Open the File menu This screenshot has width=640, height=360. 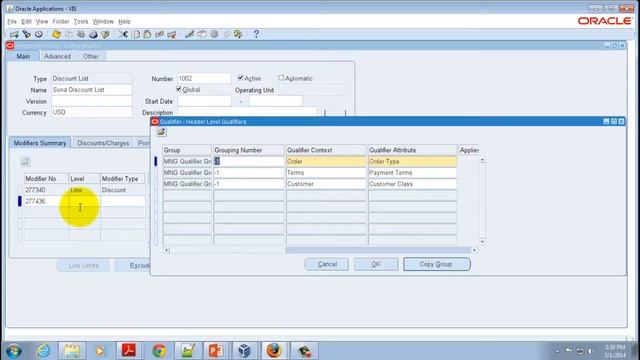click(x=12, y=21)
